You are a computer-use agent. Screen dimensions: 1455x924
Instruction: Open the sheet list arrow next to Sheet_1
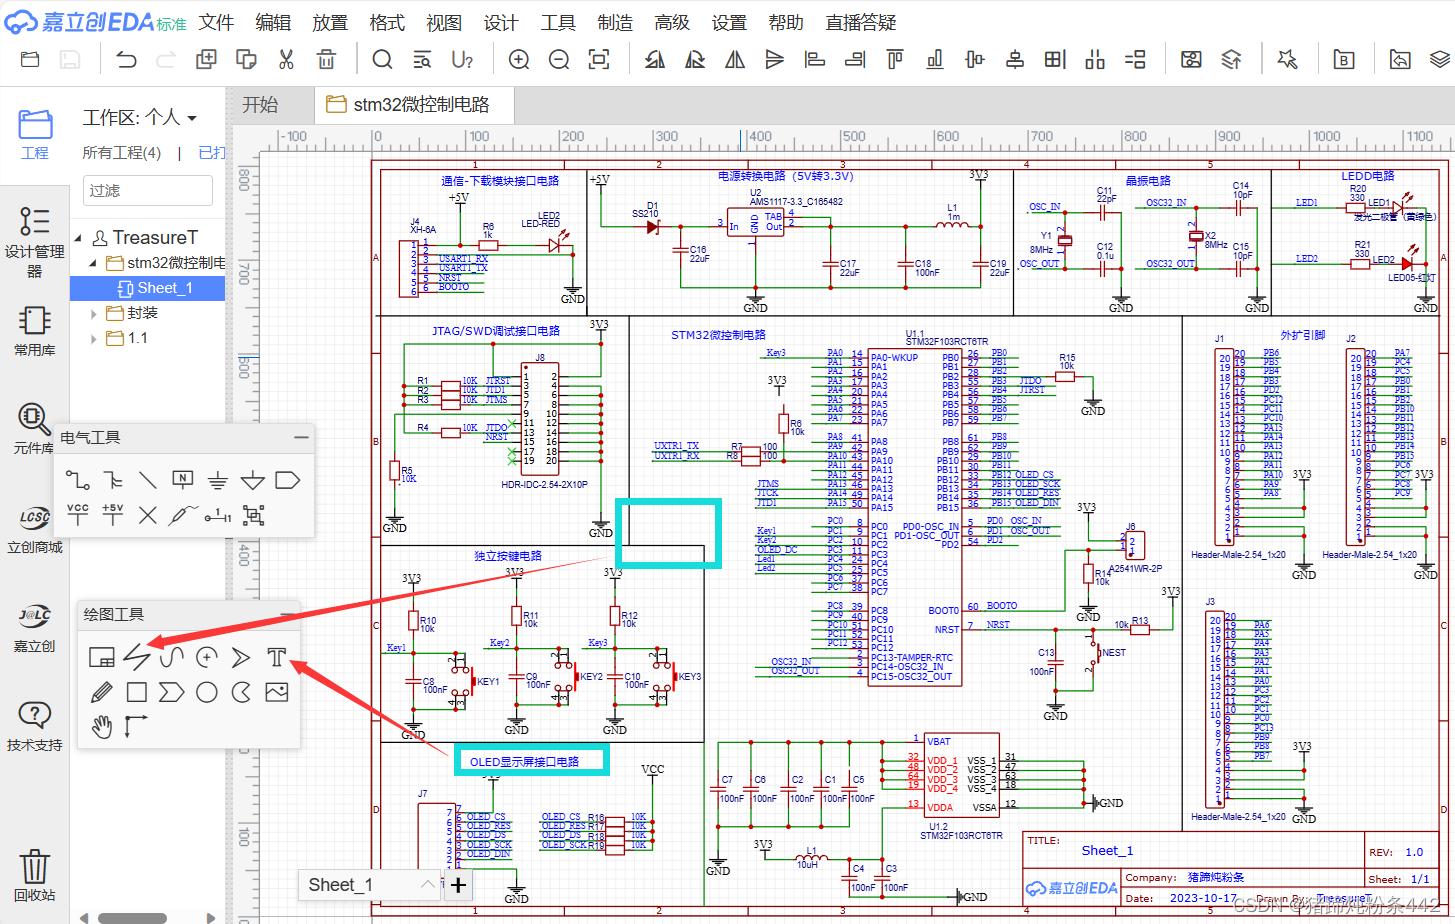tap(429, 884)
